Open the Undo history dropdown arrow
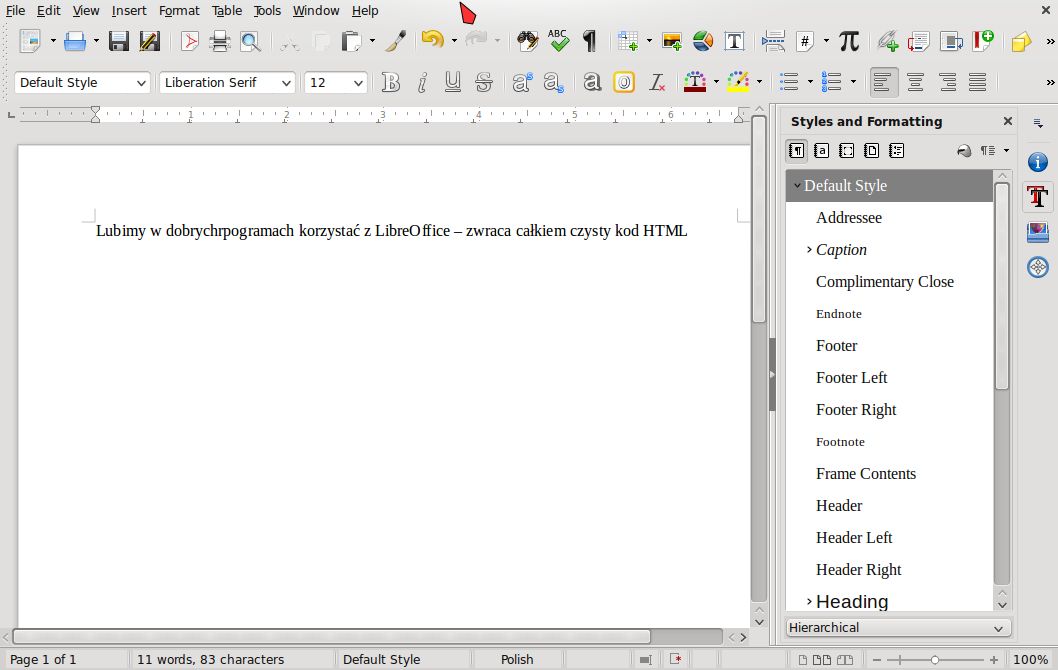The image size is (1058, 670). pos(454,41)
